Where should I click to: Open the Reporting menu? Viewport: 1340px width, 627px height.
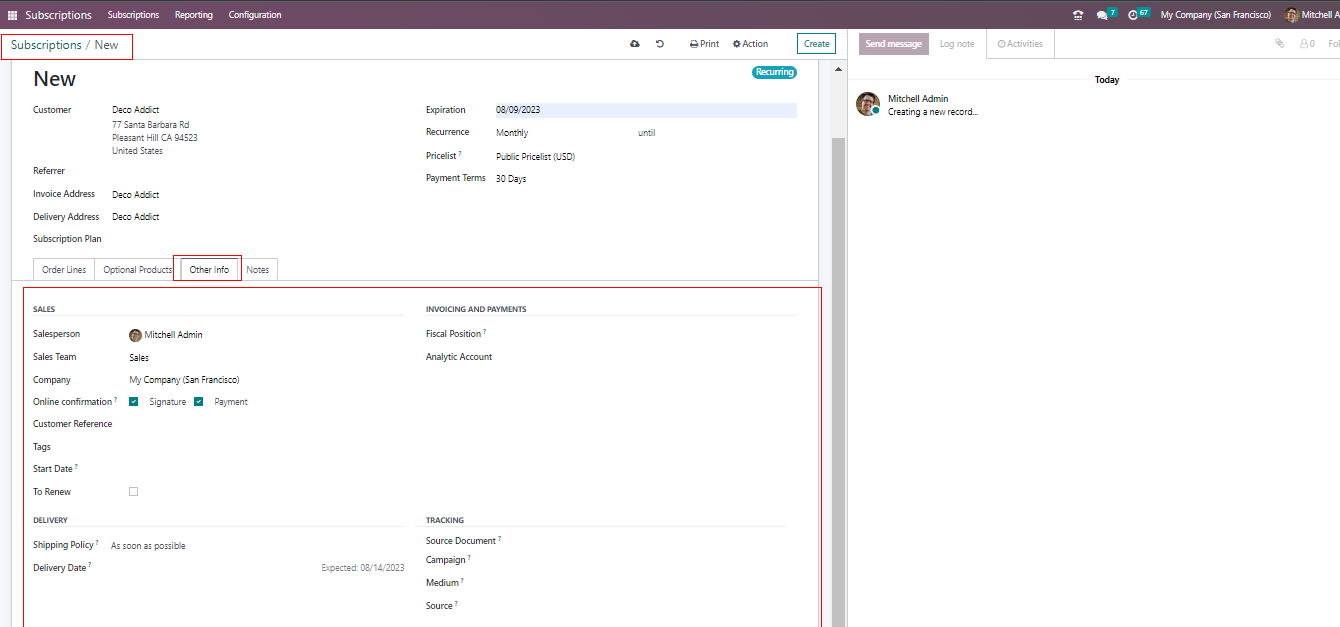[193, 15]
